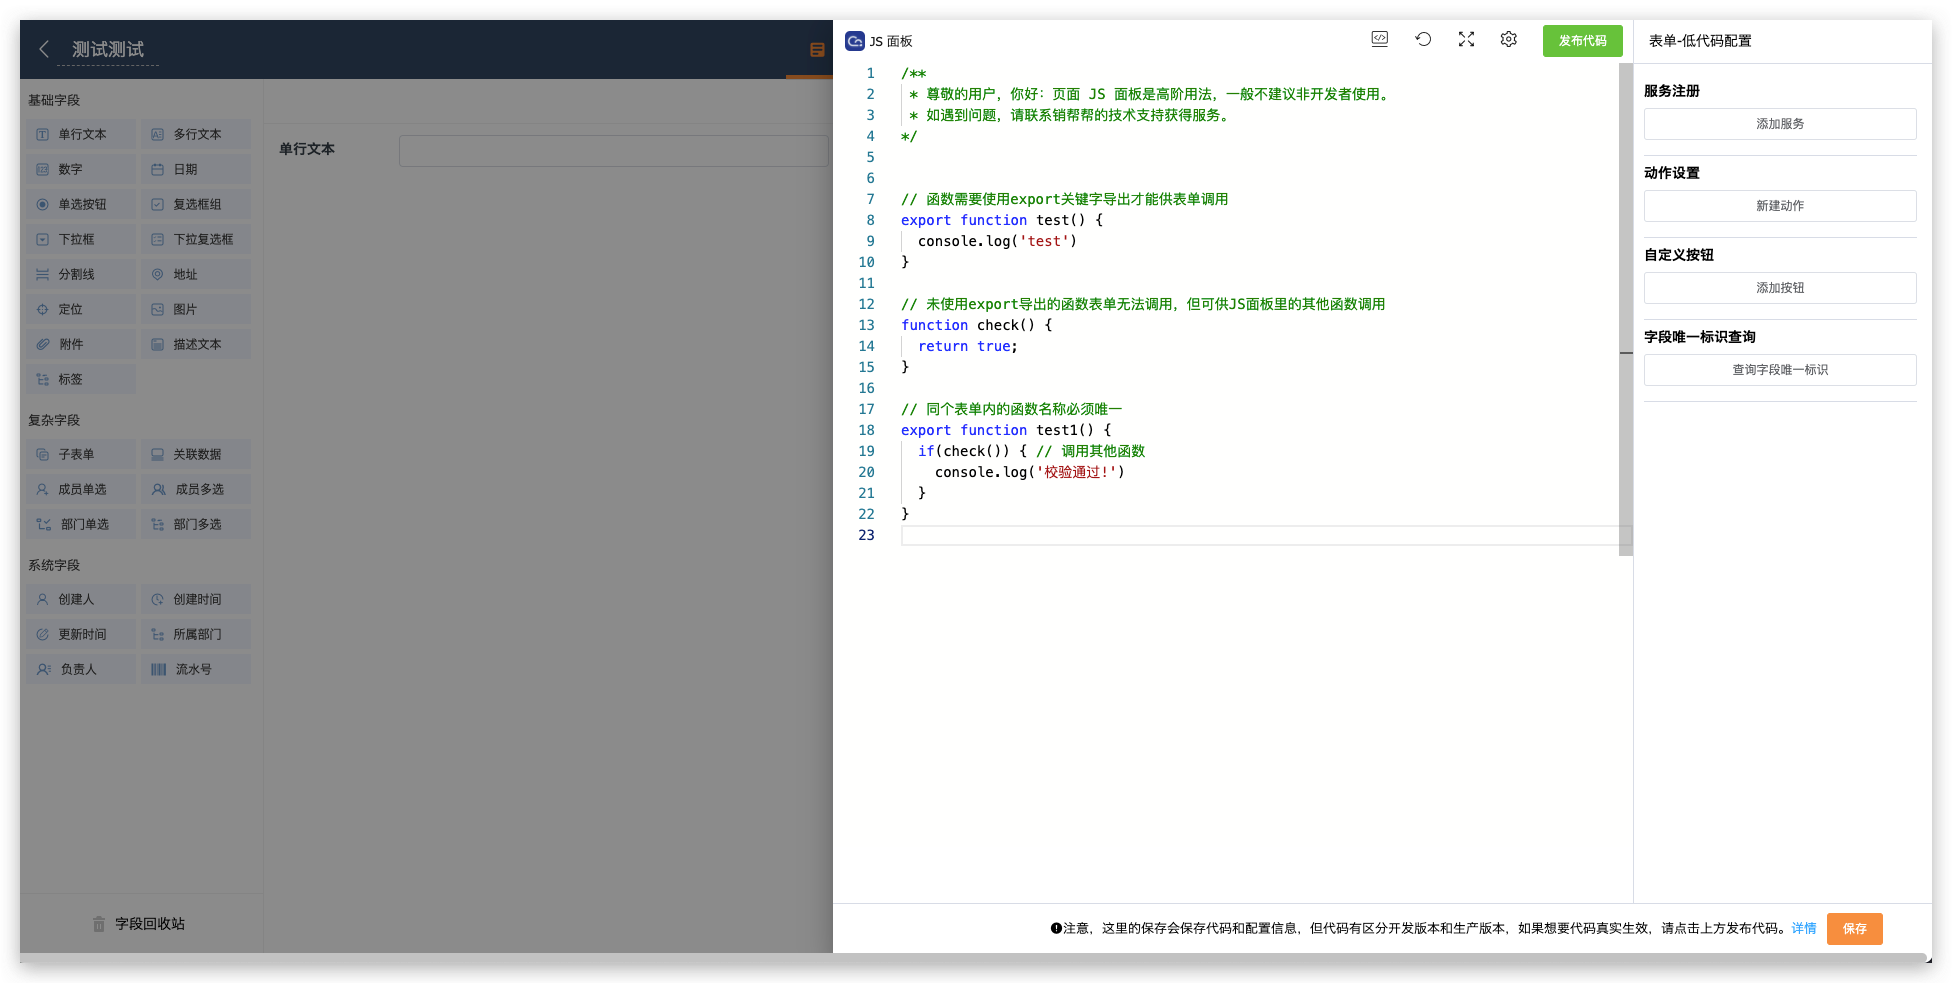Click the back arrow beside 测试测试
Screen dimensions: 1952x983
pos(44,49)
